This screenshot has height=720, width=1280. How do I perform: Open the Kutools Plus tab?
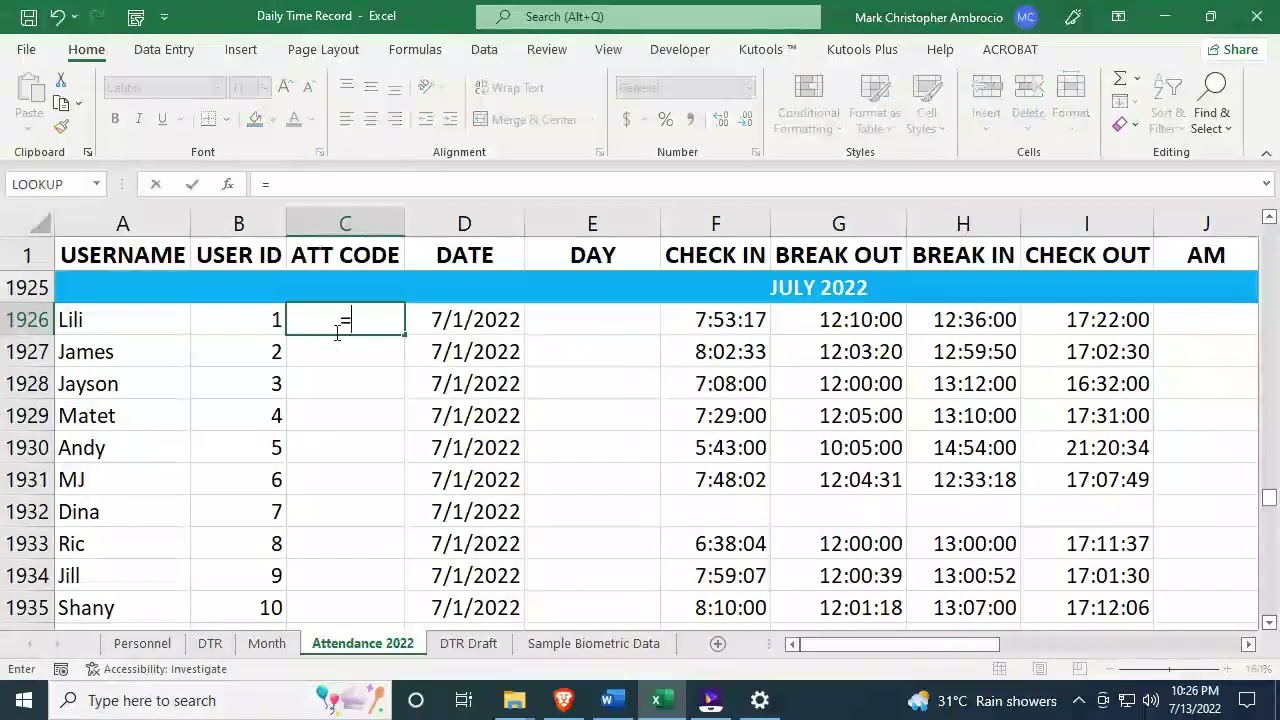click(862, 49)
